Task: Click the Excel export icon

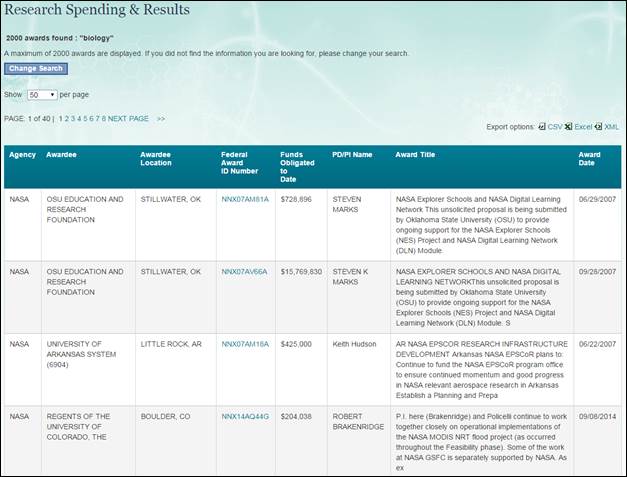Action: tap(568, 127)
